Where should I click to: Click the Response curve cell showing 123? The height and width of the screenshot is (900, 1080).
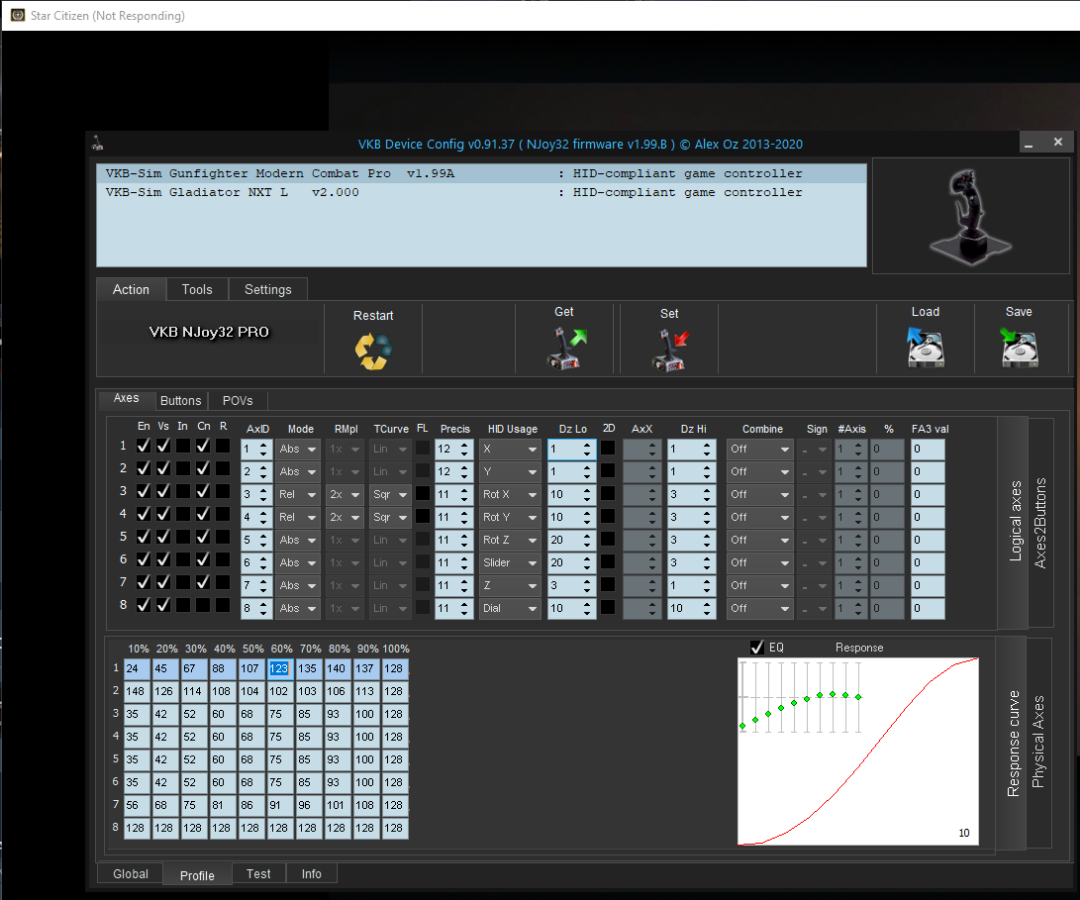tap(279, 668)
